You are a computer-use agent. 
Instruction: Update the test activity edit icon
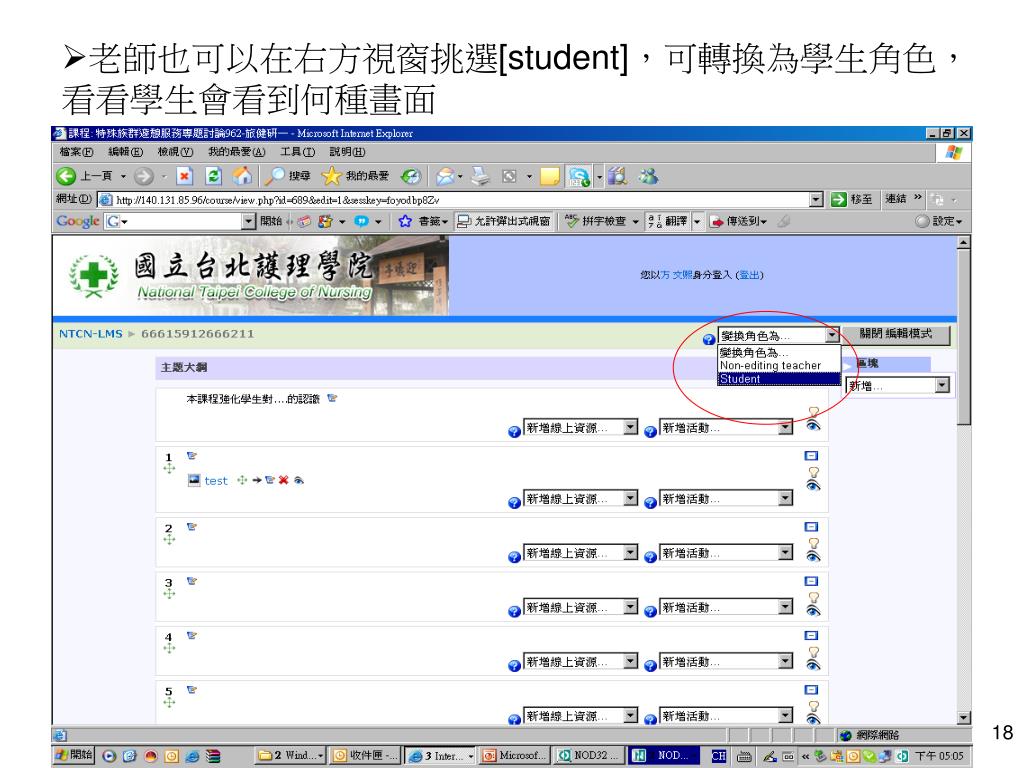(x=270, y=480)
